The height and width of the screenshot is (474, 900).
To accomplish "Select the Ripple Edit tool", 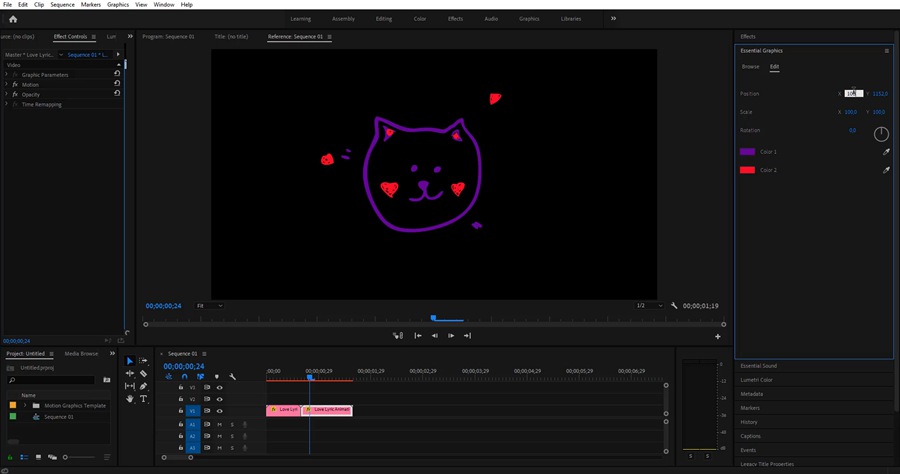I will click(x=130, y=374).
